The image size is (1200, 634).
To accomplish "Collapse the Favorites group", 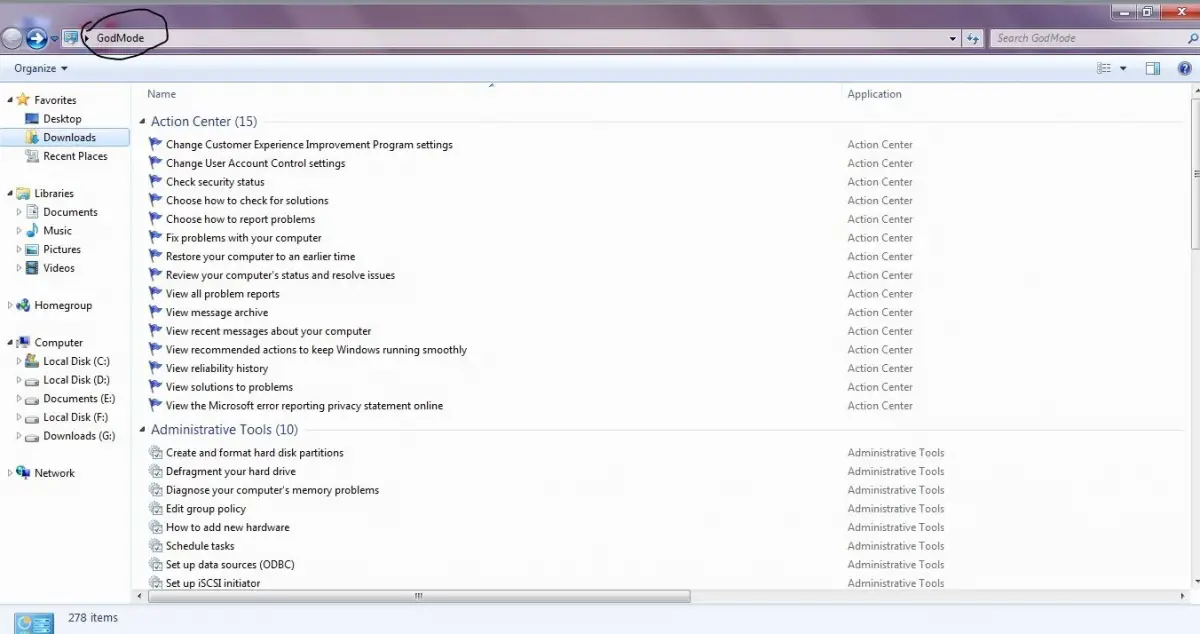I will coord(10,100).
